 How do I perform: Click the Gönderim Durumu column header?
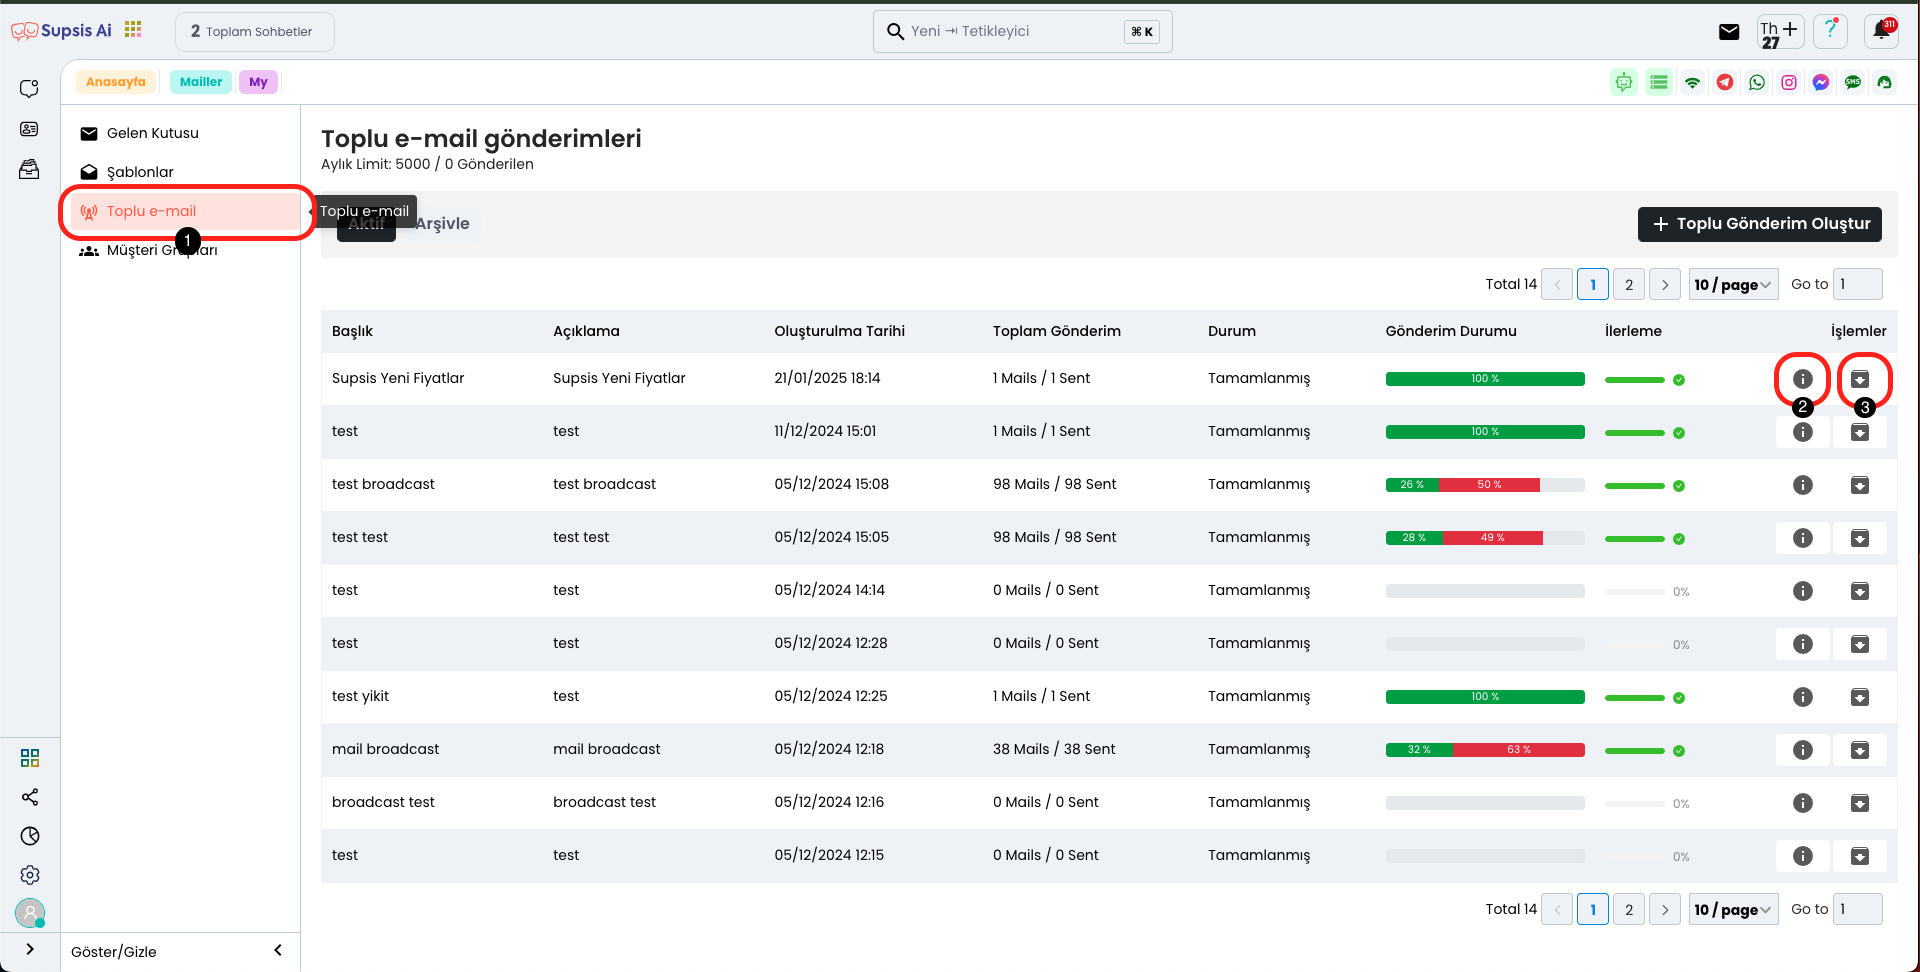coord(1451,331)
